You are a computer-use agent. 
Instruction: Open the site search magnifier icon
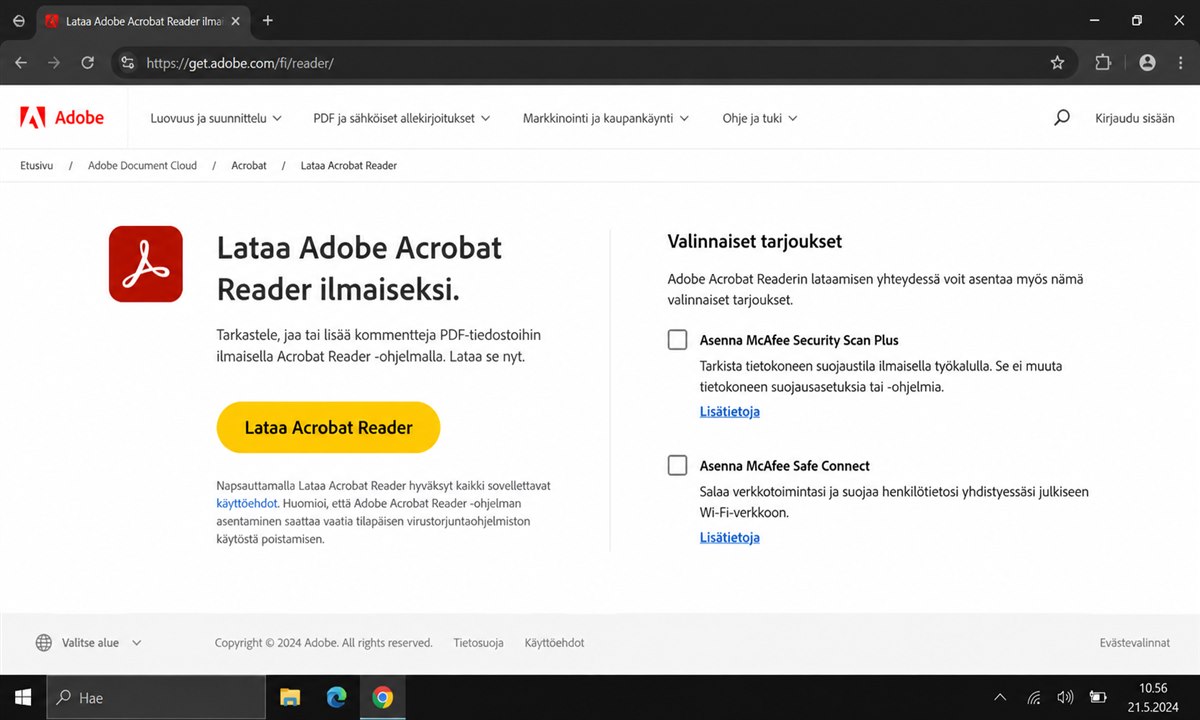pyautogui.click(x=1062, y=118)
